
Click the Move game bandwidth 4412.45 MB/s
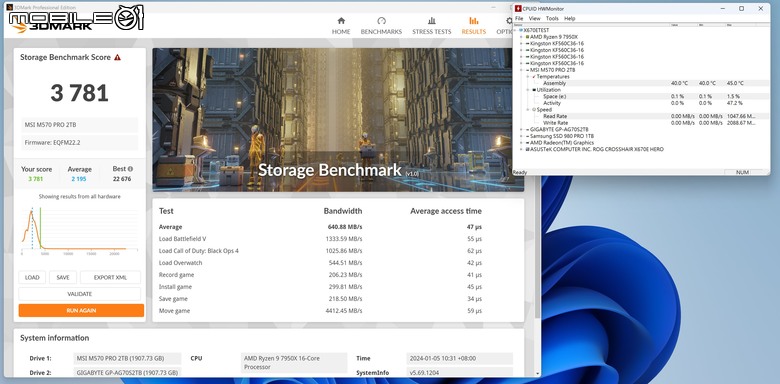[345, 311]
